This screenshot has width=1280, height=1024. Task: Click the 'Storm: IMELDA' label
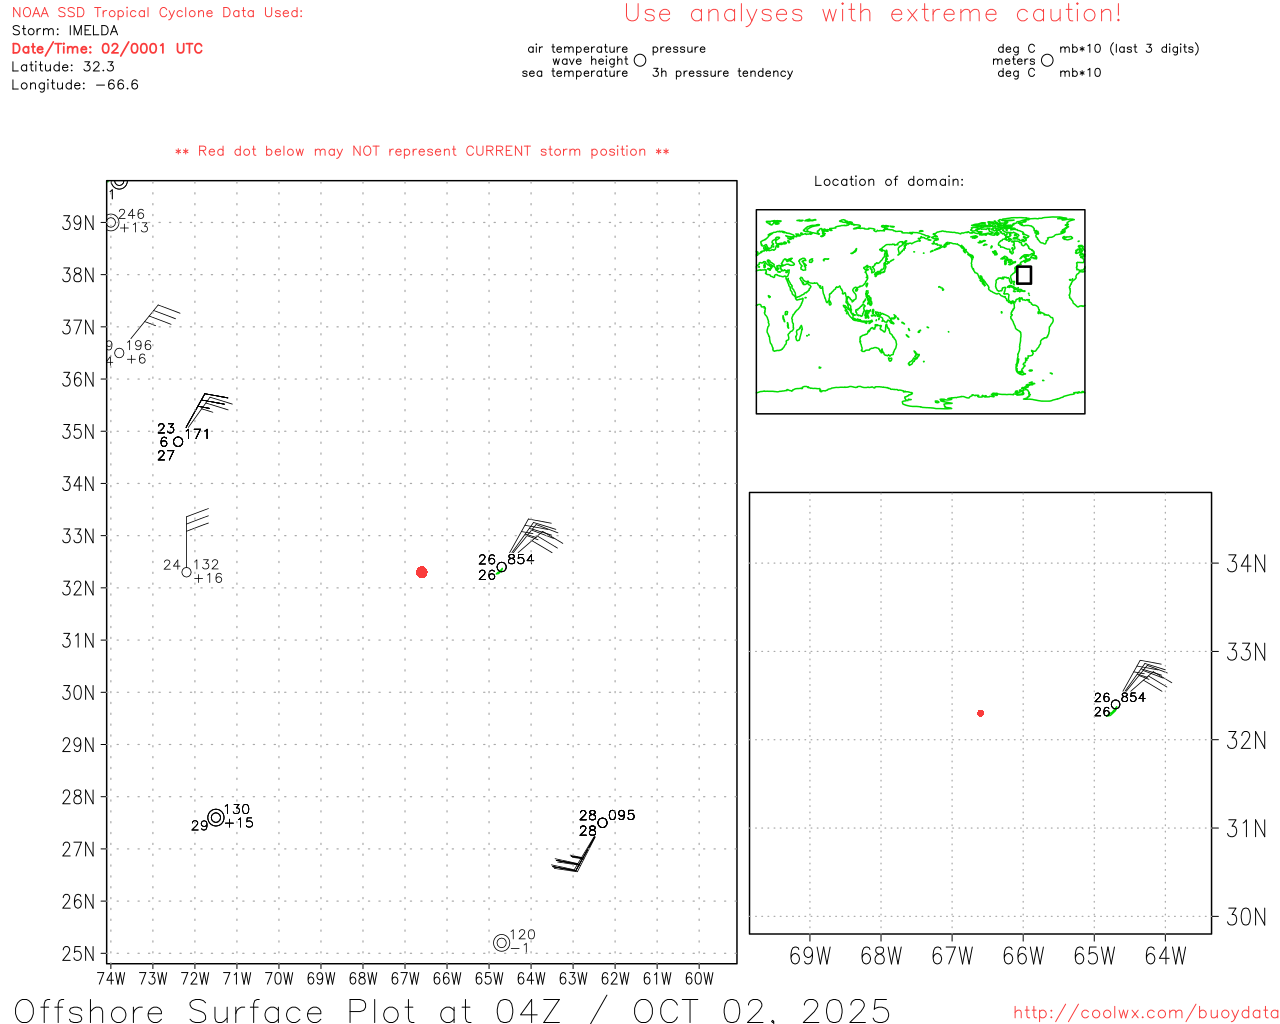pyautogui.click(x=65, y=30)
